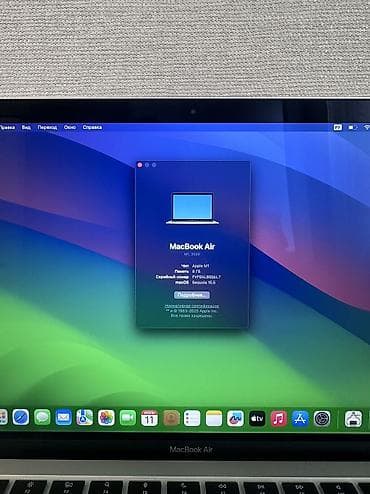This screenshot has width=370, height=494.
Task: Open the Music app in the dock
Action: (279, 419)
